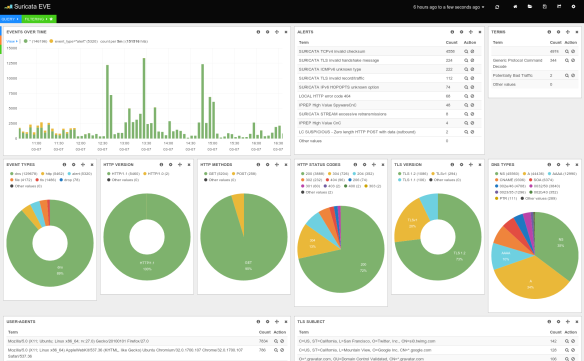Remove the HTTP Version panel
Screen dimensions: 584x361
189,165
